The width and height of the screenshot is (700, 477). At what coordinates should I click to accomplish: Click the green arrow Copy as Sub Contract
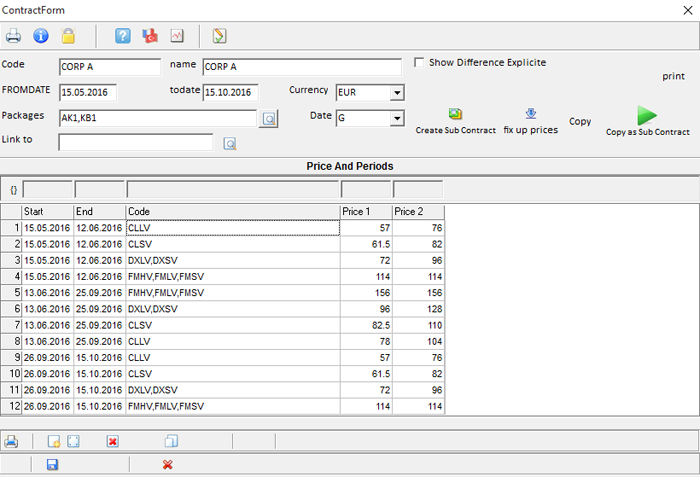(x=647, y=116)
